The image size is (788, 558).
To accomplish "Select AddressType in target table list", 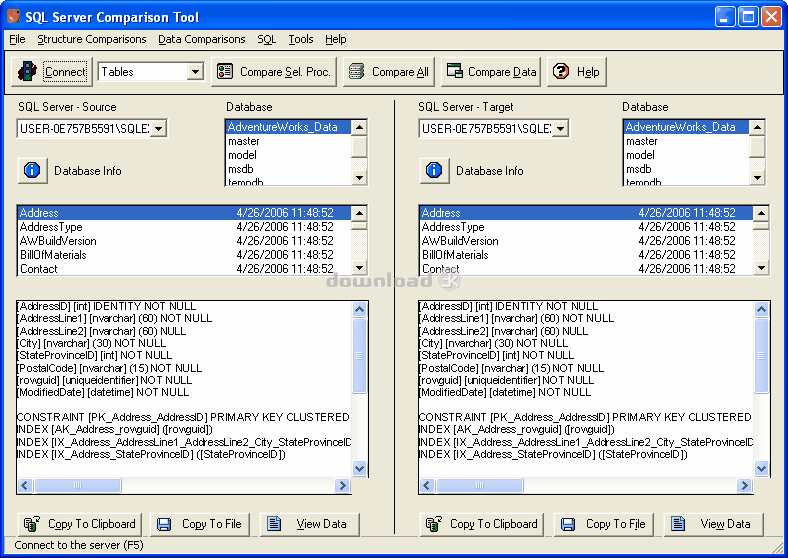I will (586, 227).
